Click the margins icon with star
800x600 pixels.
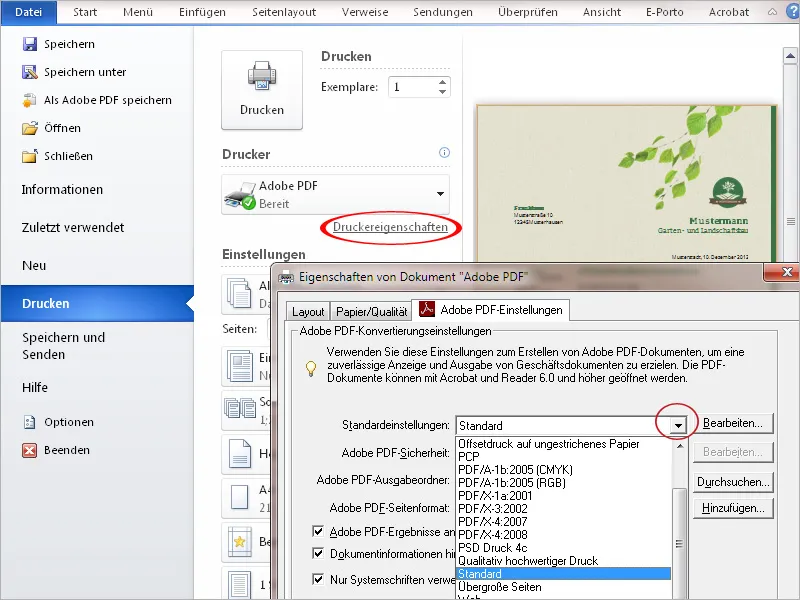(239, 541)
